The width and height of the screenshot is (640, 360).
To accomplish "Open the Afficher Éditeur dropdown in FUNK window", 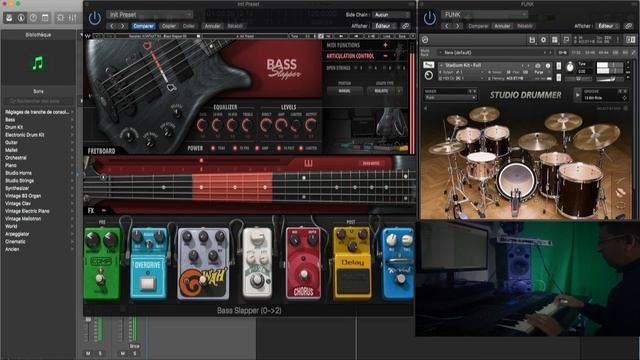I will tap(608, 26).
